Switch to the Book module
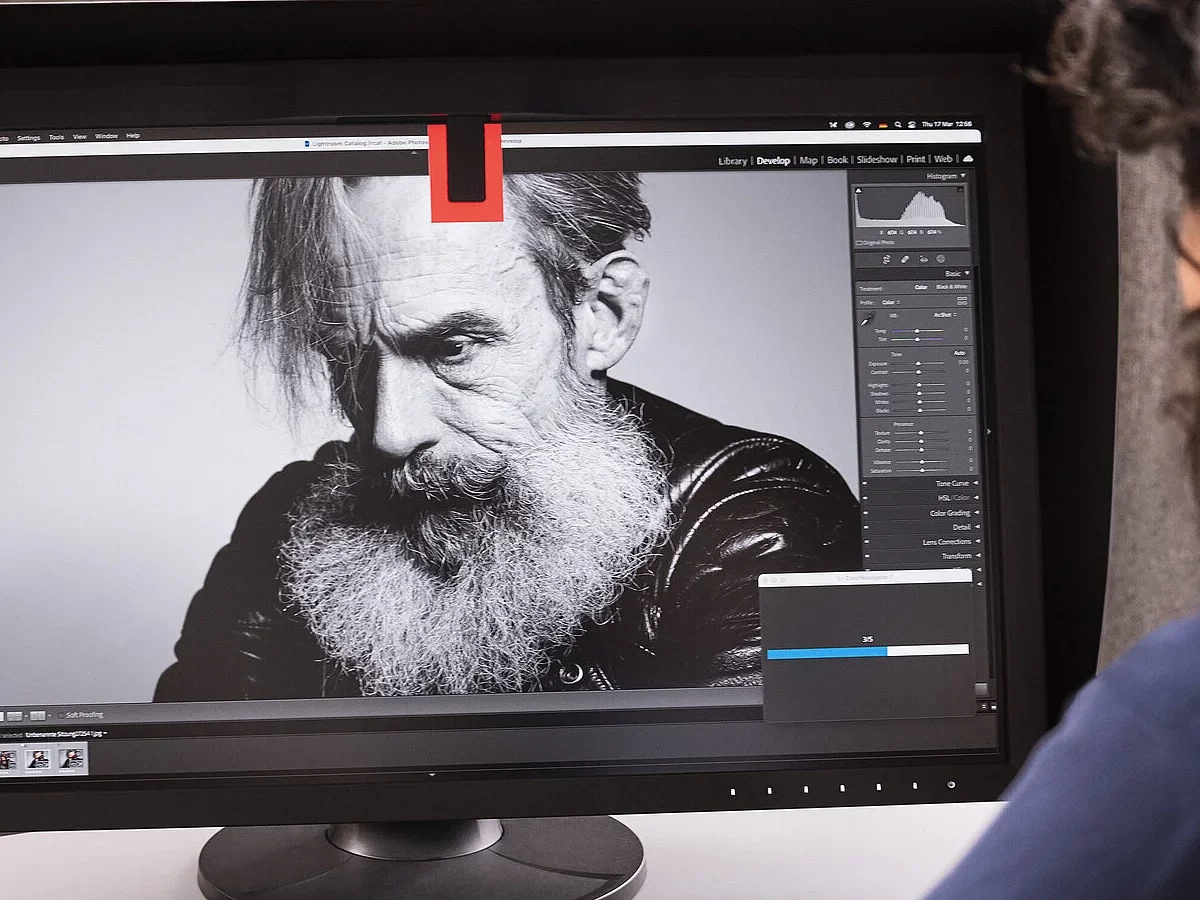This screenshot has height=900, width=1200. coord(837,160)
